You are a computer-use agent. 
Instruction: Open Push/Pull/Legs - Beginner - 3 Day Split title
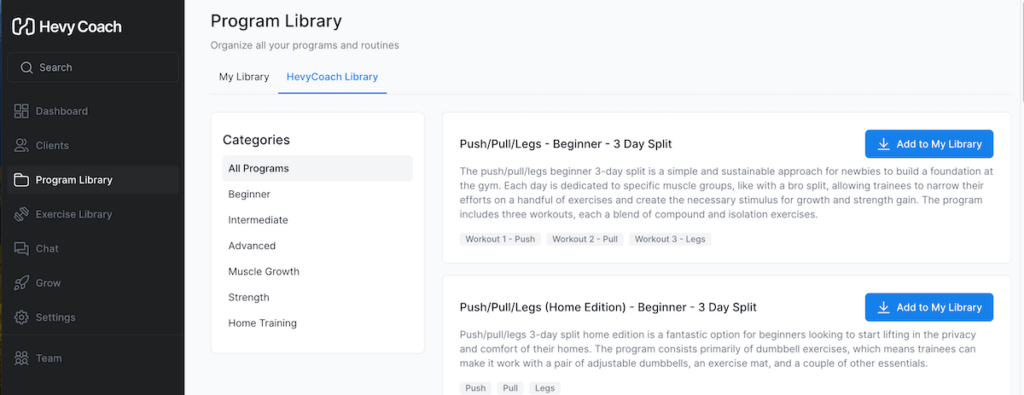pos(566,144)
